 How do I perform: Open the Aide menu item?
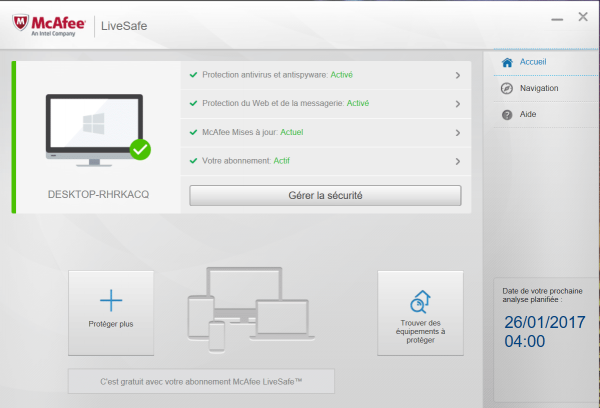(x=545, y=114)
